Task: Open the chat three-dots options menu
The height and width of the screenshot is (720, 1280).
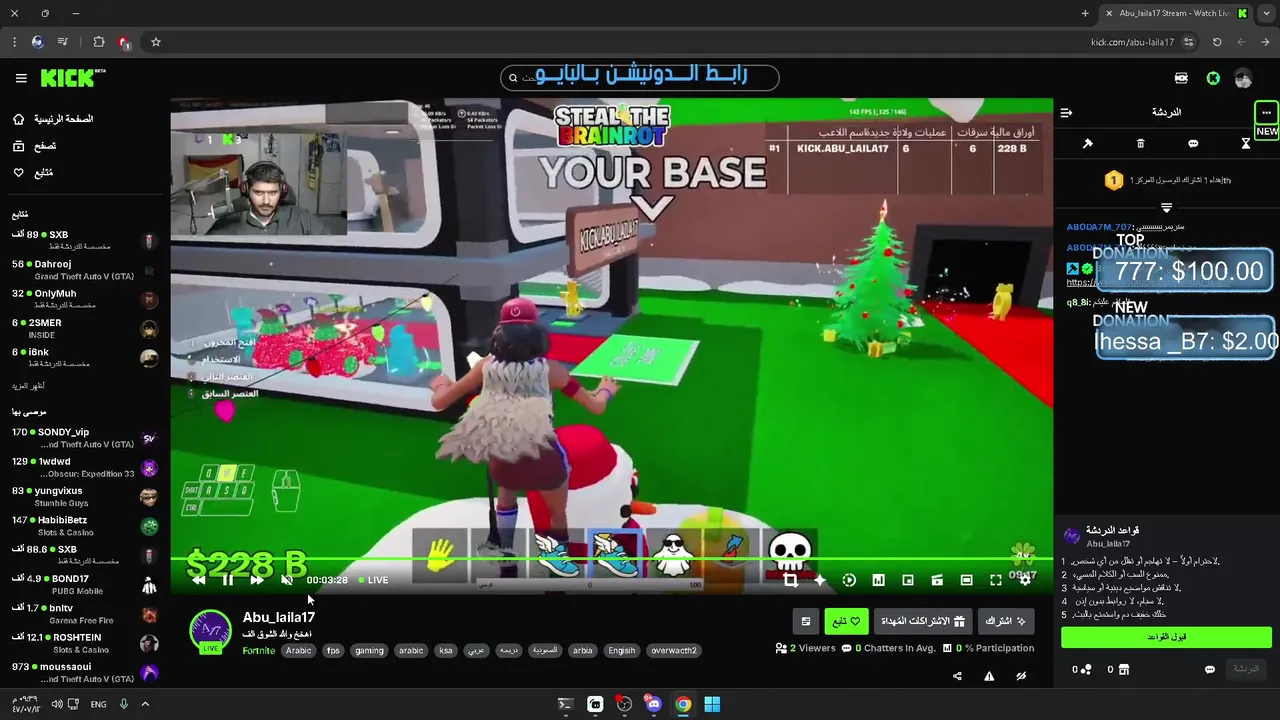Action: pos(1266,112)
